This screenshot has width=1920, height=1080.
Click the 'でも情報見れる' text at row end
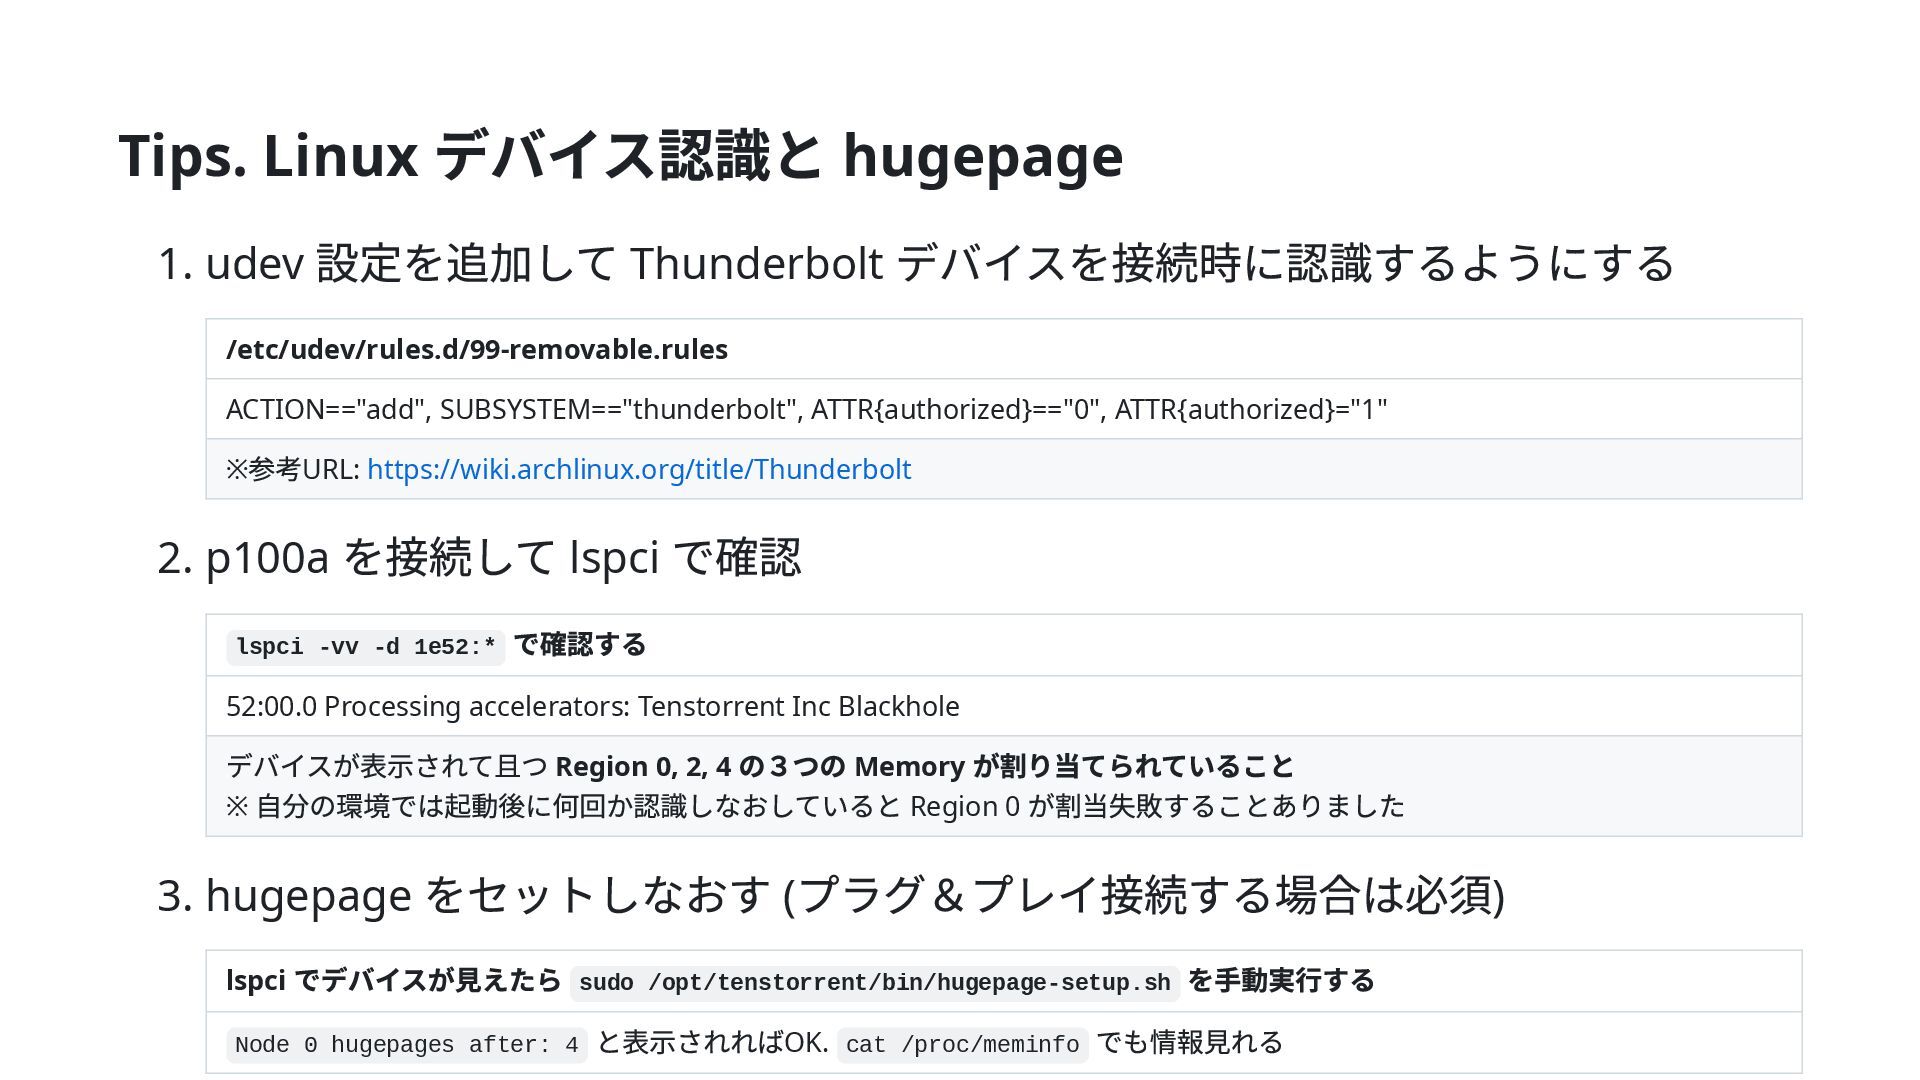[x=1189, y=1043]
